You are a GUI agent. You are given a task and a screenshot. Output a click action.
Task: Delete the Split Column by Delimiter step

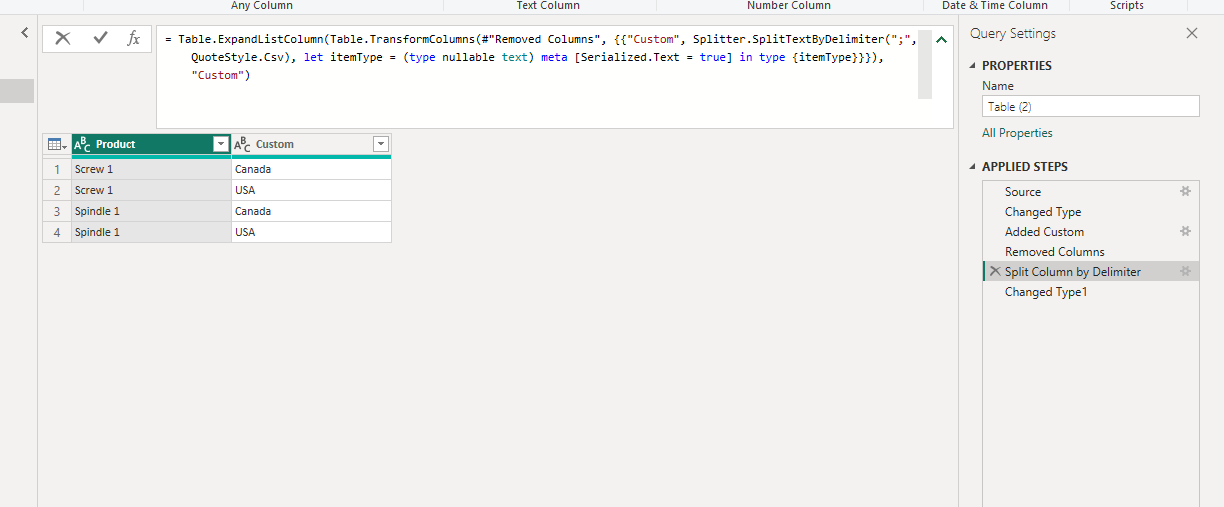pyautogui.click(x=995, y=271)
